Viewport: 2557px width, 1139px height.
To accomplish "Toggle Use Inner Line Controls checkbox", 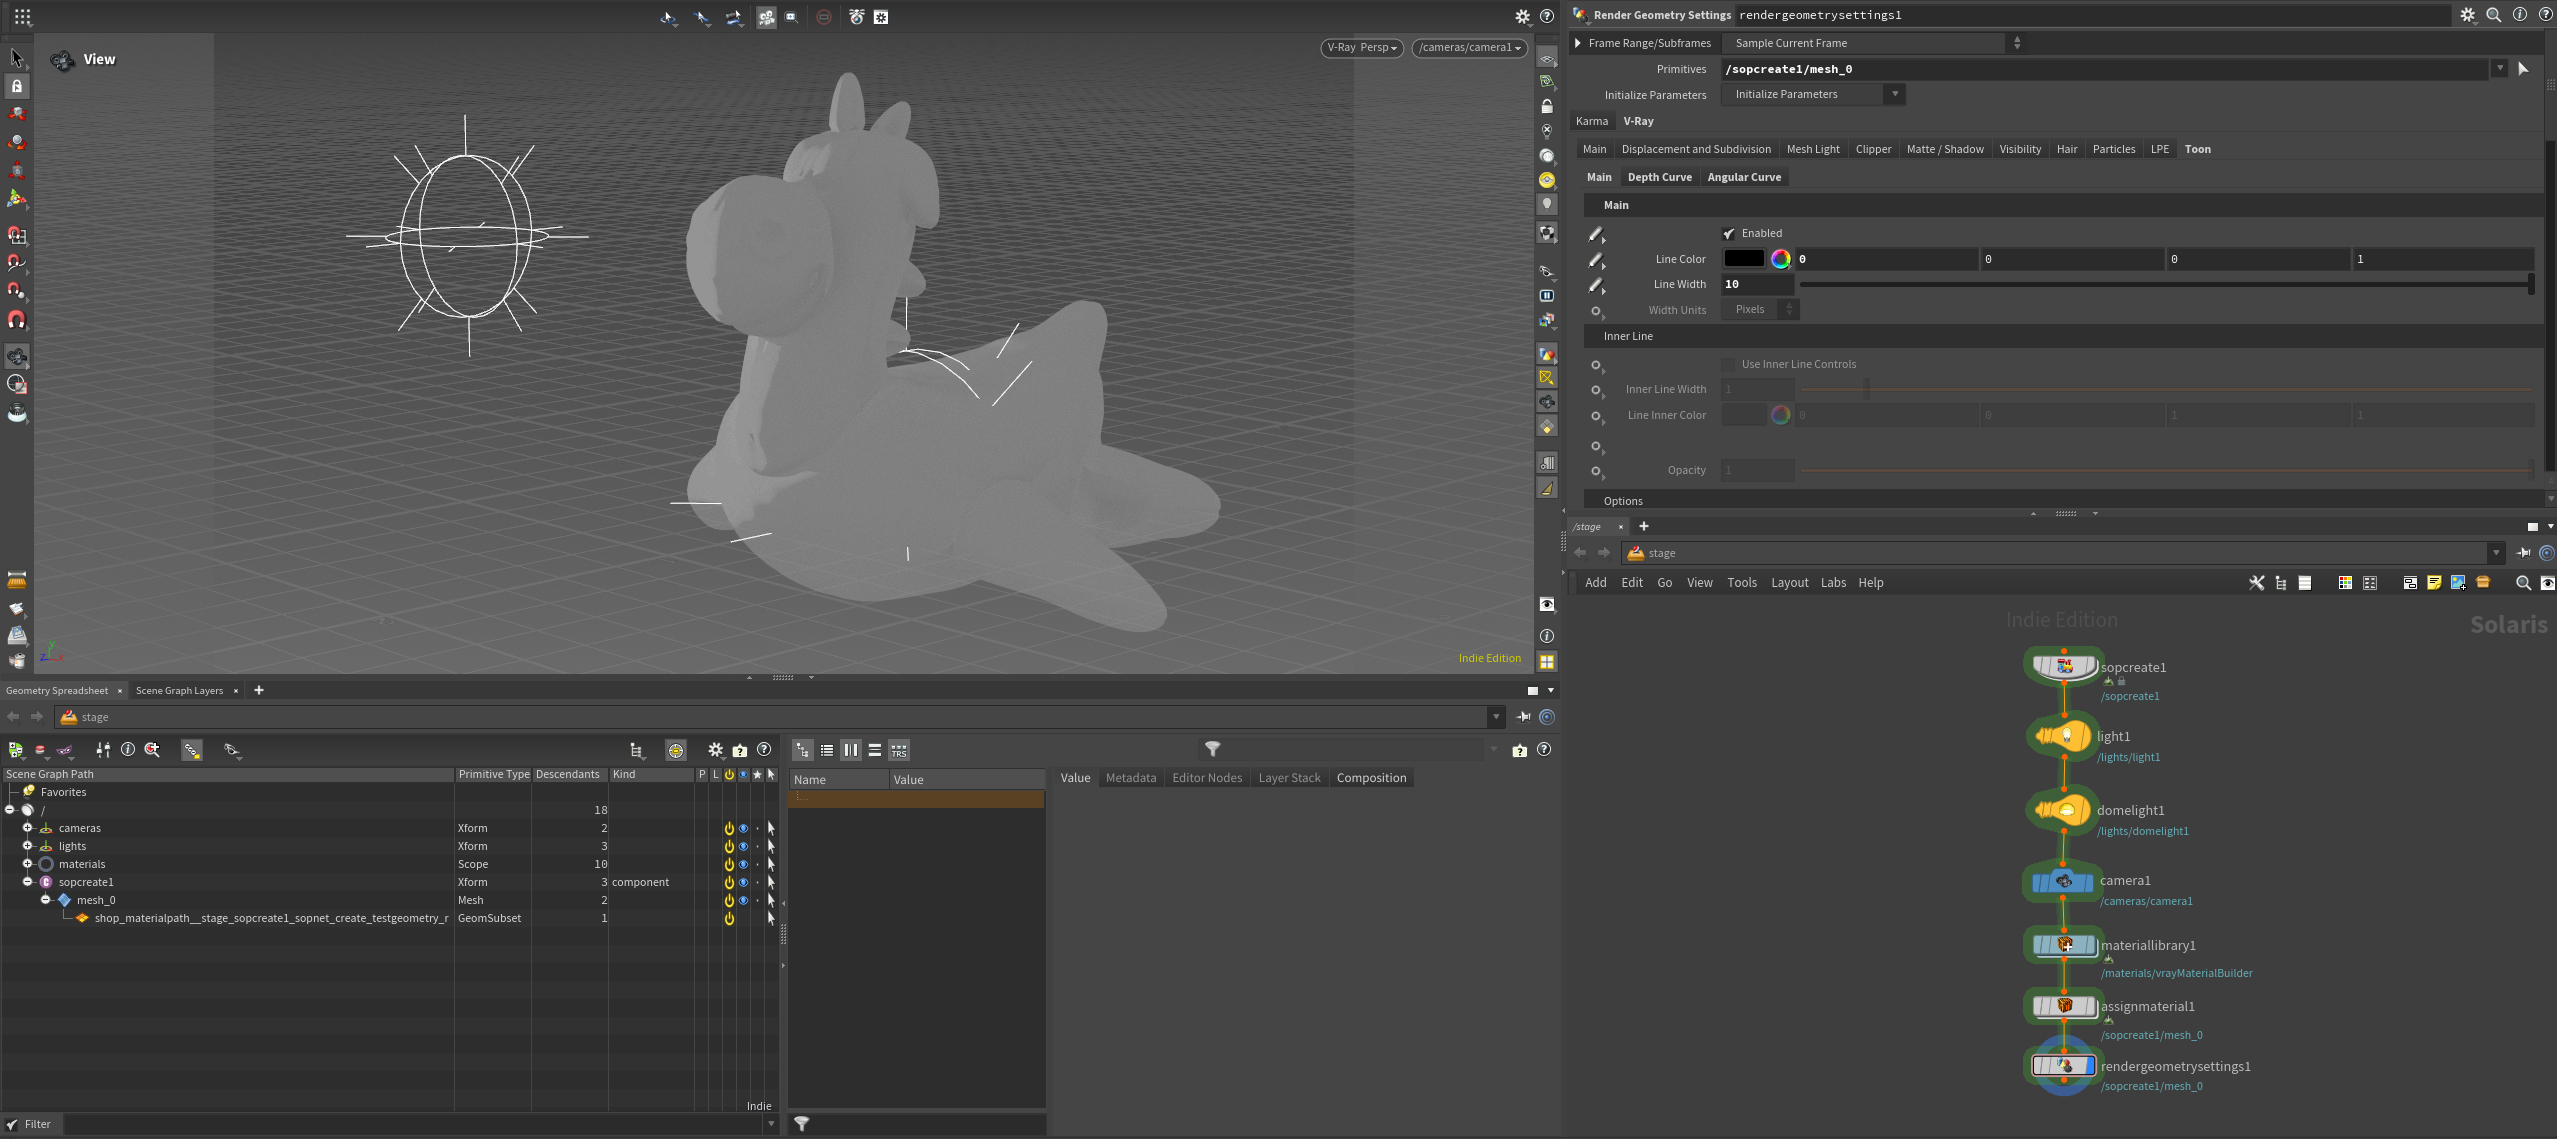I will [1728, 365].
